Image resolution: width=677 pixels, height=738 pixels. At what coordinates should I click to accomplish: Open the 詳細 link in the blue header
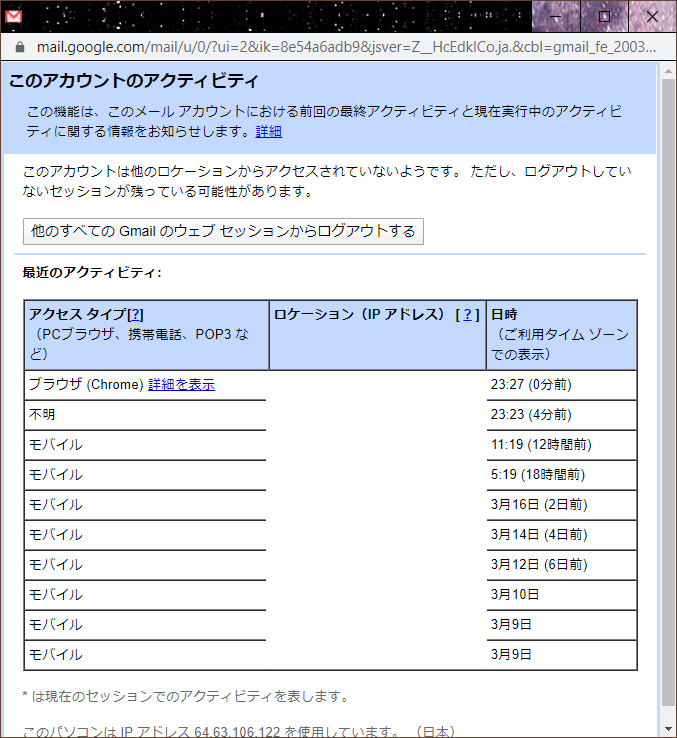click(x=268, y=131)
